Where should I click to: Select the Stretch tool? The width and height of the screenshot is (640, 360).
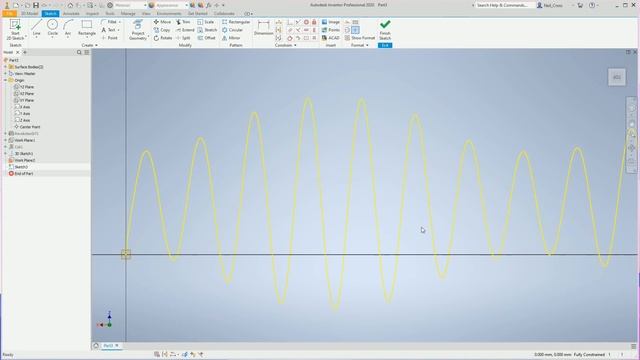[x=207, y=30]
